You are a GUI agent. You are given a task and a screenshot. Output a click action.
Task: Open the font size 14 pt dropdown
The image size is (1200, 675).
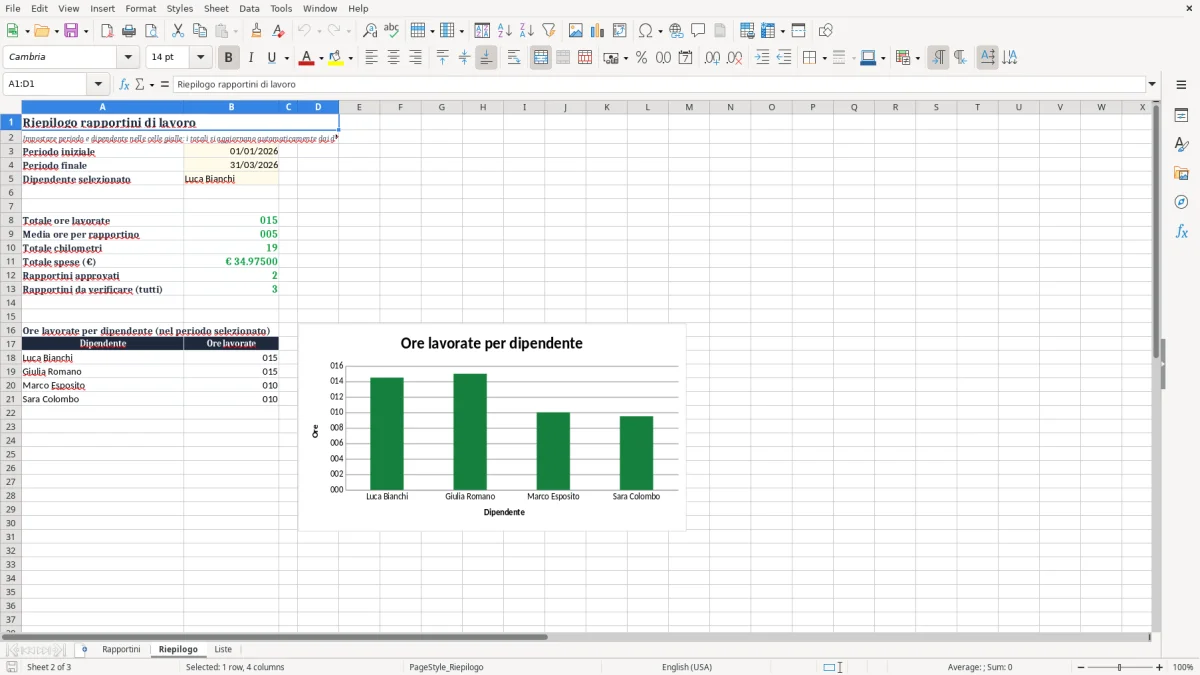(201, 58)
